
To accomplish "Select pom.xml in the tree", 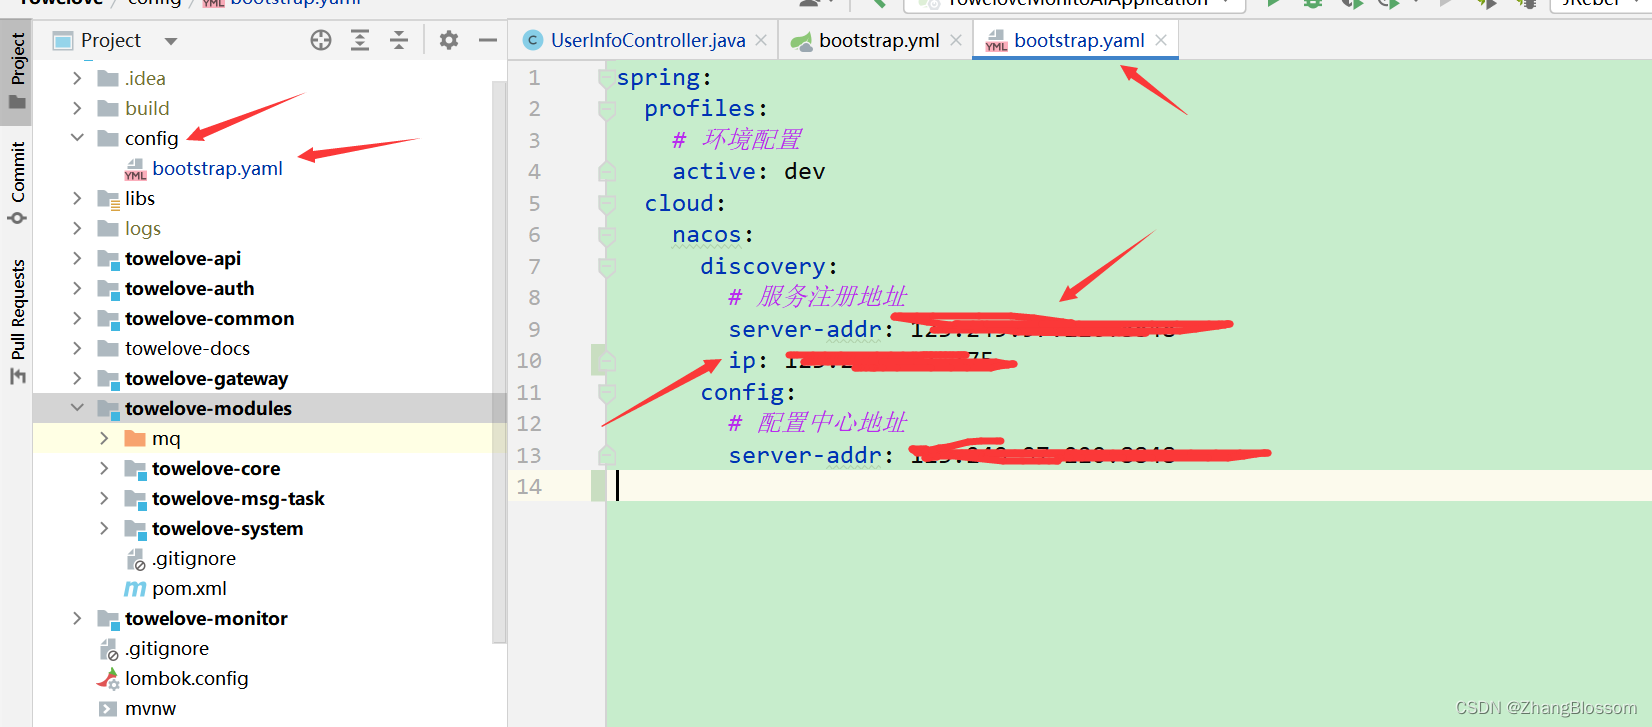I will pos(189,588).
